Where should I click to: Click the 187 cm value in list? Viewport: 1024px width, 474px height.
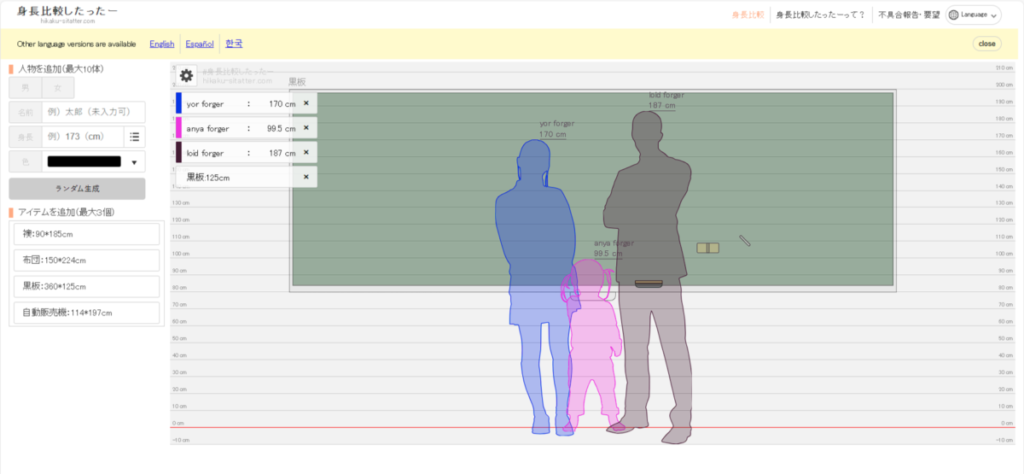click(x=282, y=153)
